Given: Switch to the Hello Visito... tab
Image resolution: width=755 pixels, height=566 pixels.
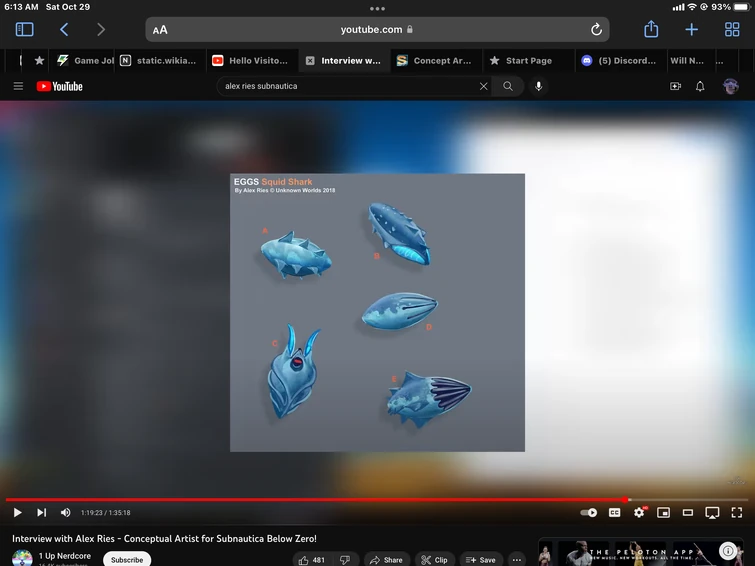Looking at the screenshot, I should tap(251, 60).
